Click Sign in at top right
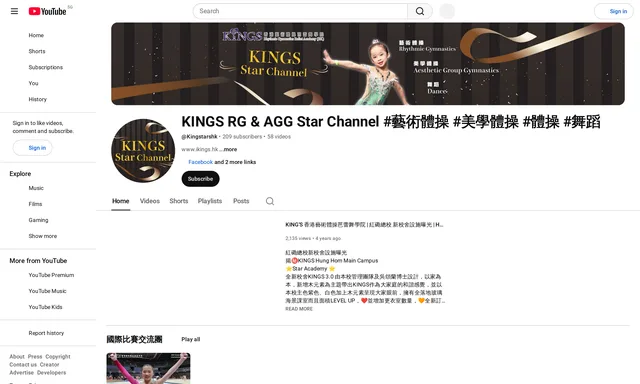The width and height of the screenshot is (640, 384). pos(613,11)
